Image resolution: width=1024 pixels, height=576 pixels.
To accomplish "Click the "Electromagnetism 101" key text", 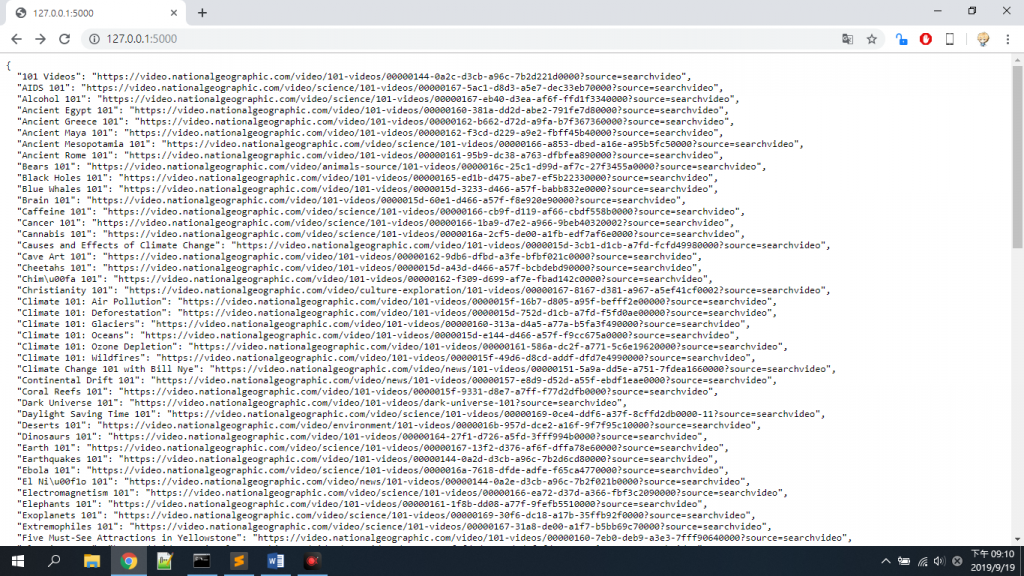I will (78, 493).
